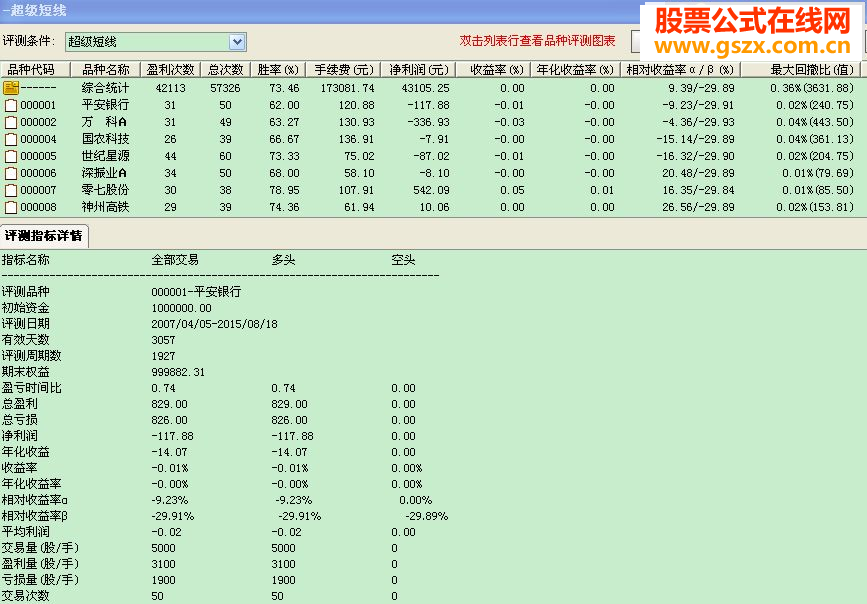Image resolution: width=867 pixels, height=604 pixels.
Task: Click the summary icon beside 综合统计 row
Action: click(x=11, y=88)
